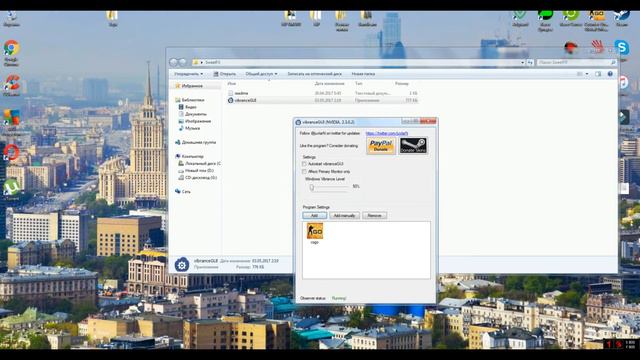Open the view options dropdown arrow
Screen dimensions: 640x360
[x=587, y=74]
